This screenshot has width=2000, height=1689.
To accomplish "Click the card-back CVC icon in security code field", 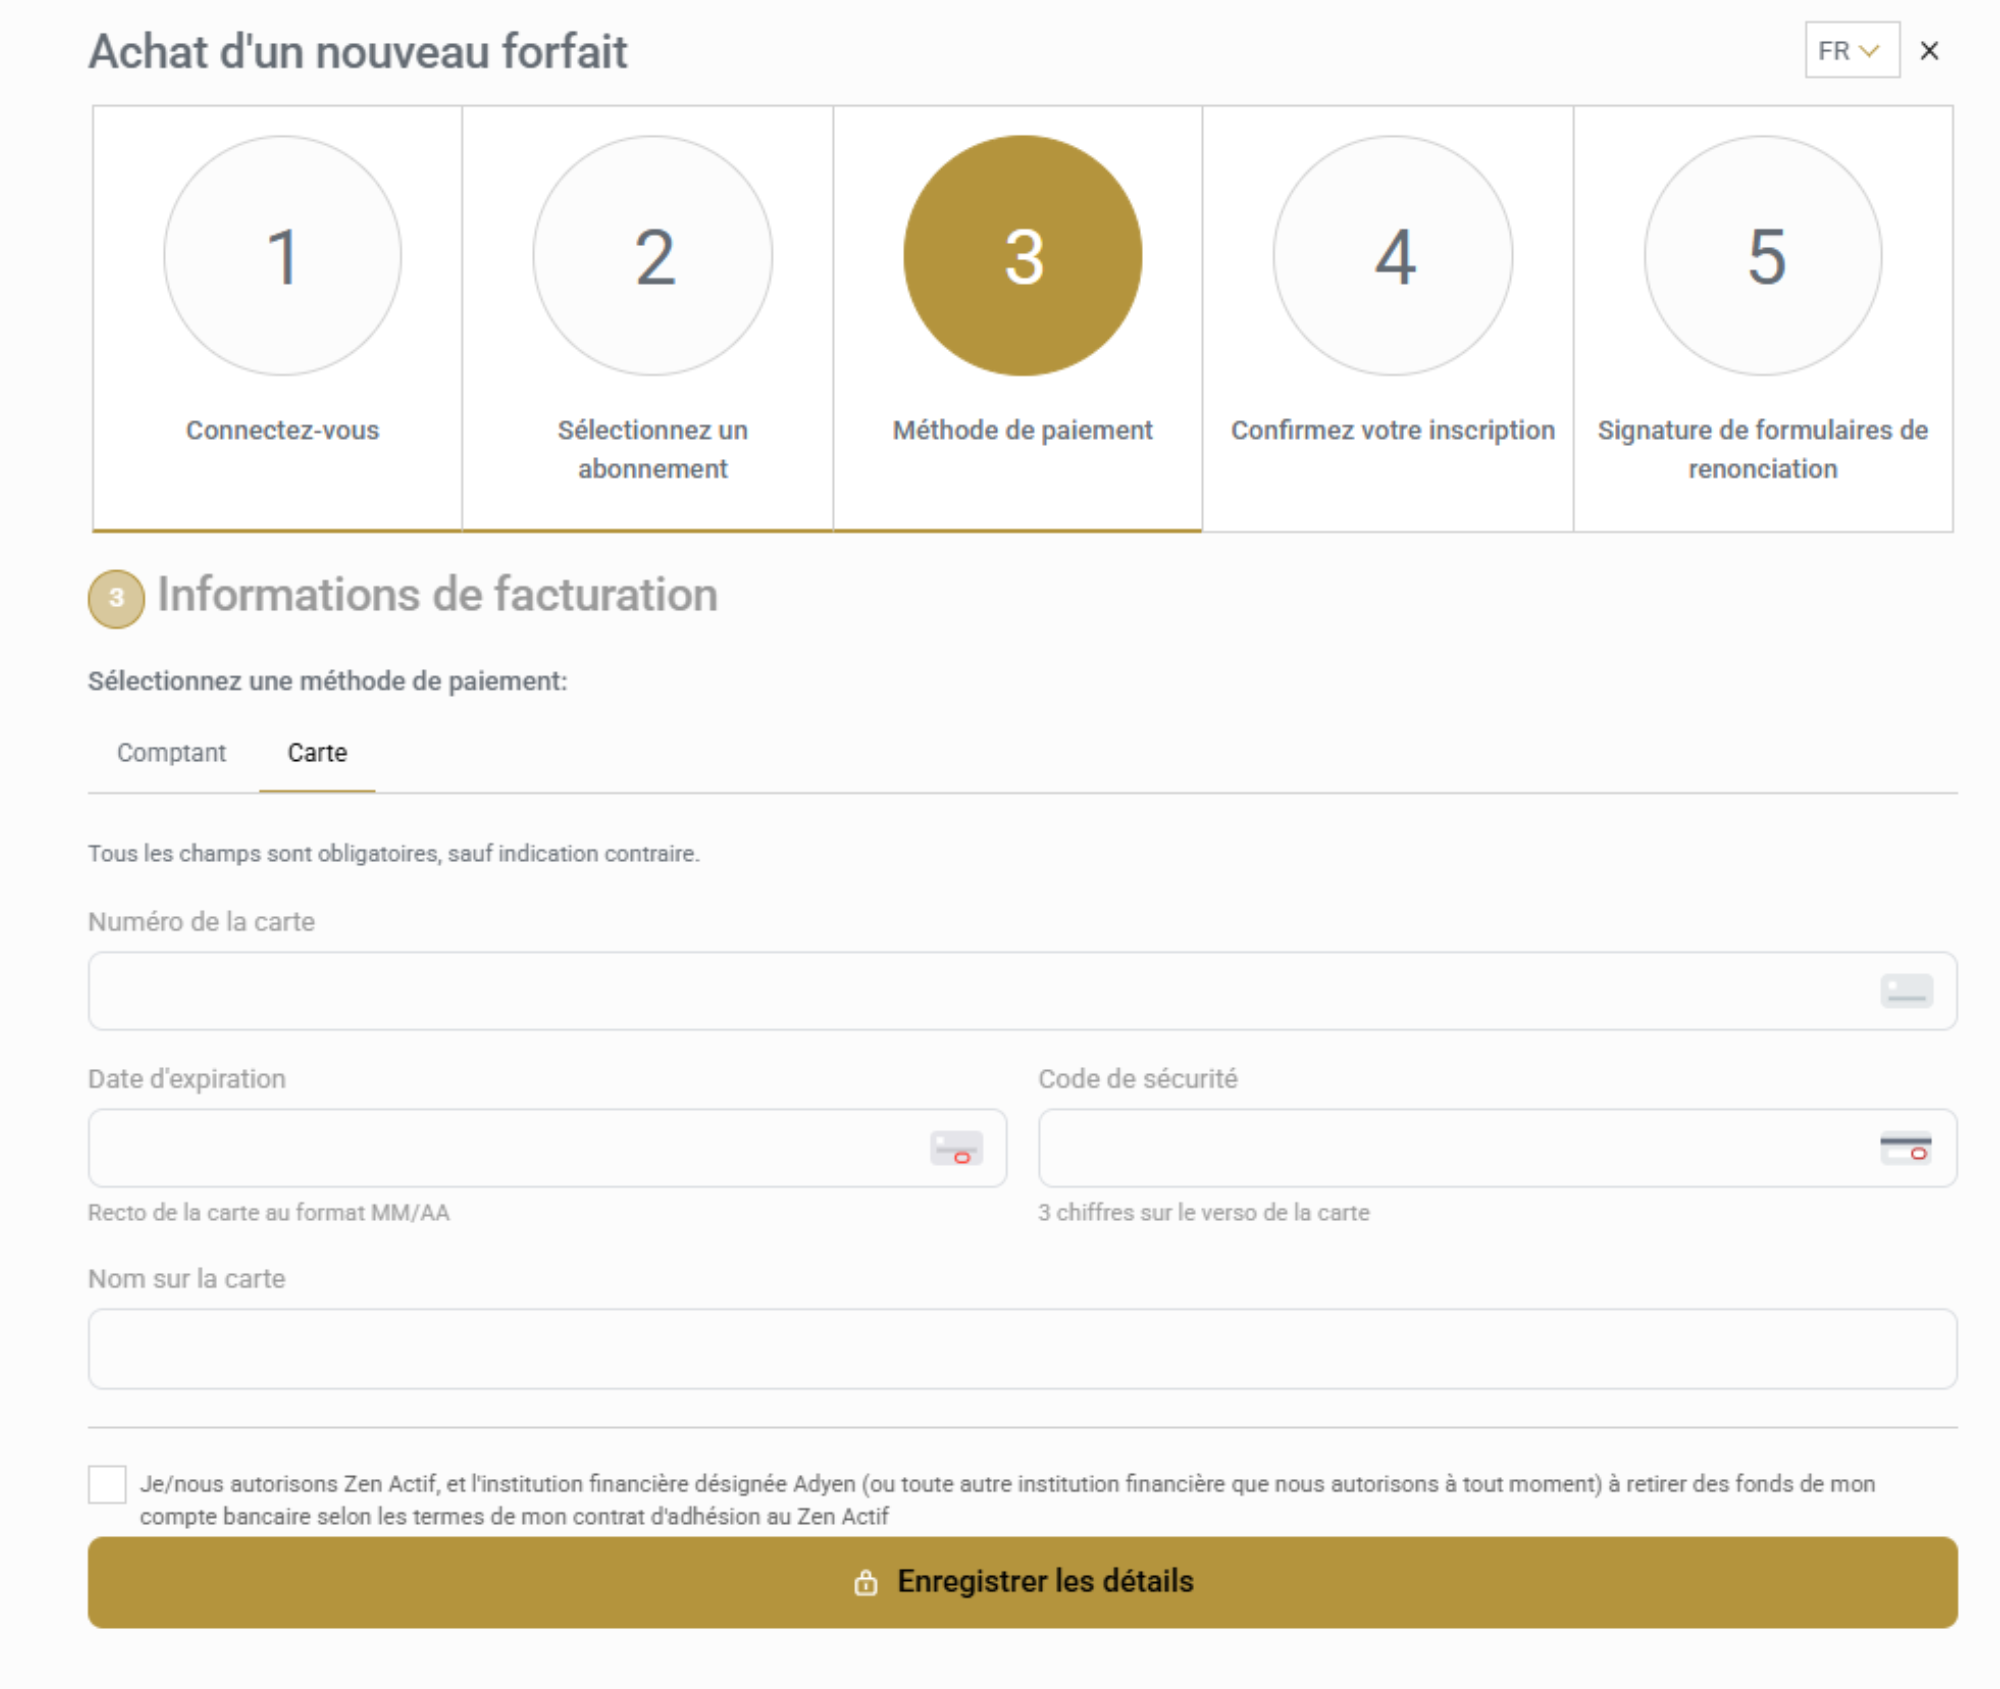I will pyautogui.click(x=1906, y=1148).
